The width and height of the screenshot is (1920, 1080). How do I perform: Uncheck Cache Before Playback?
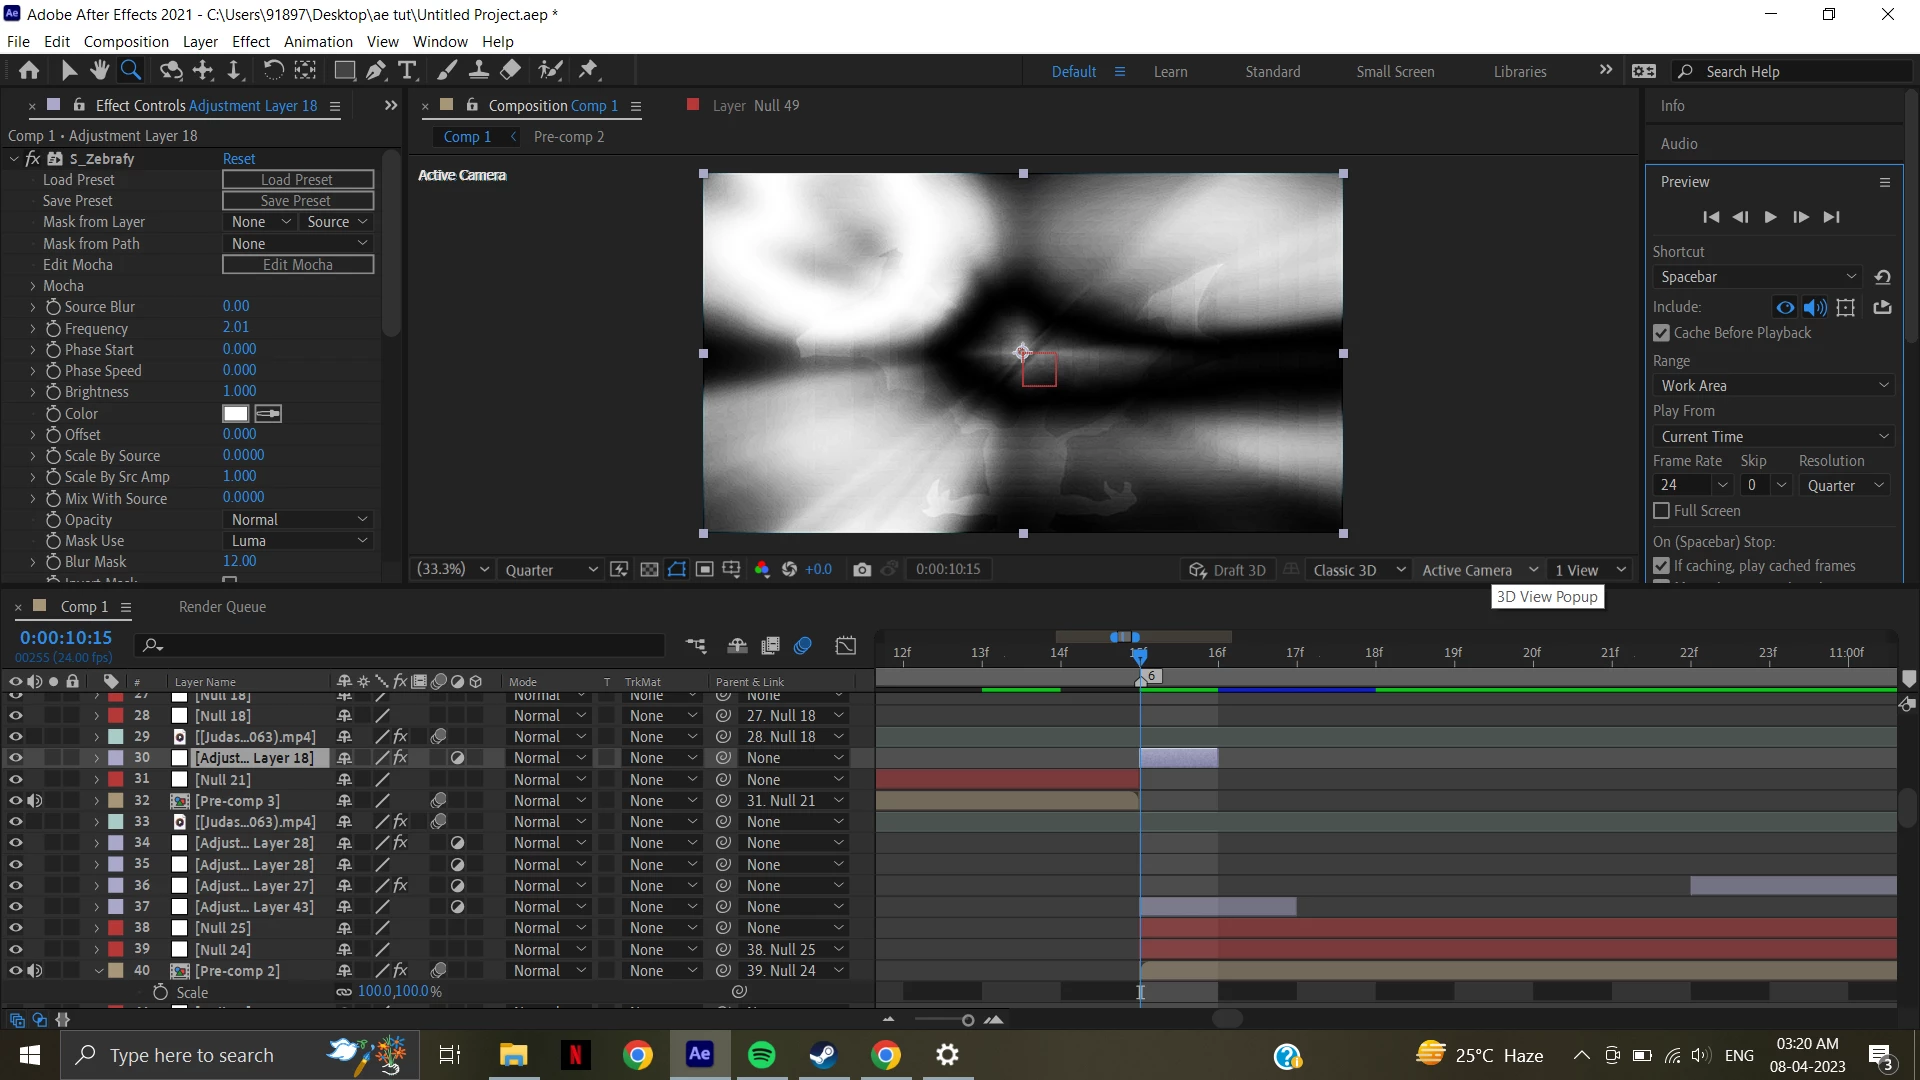point(1662,333)
